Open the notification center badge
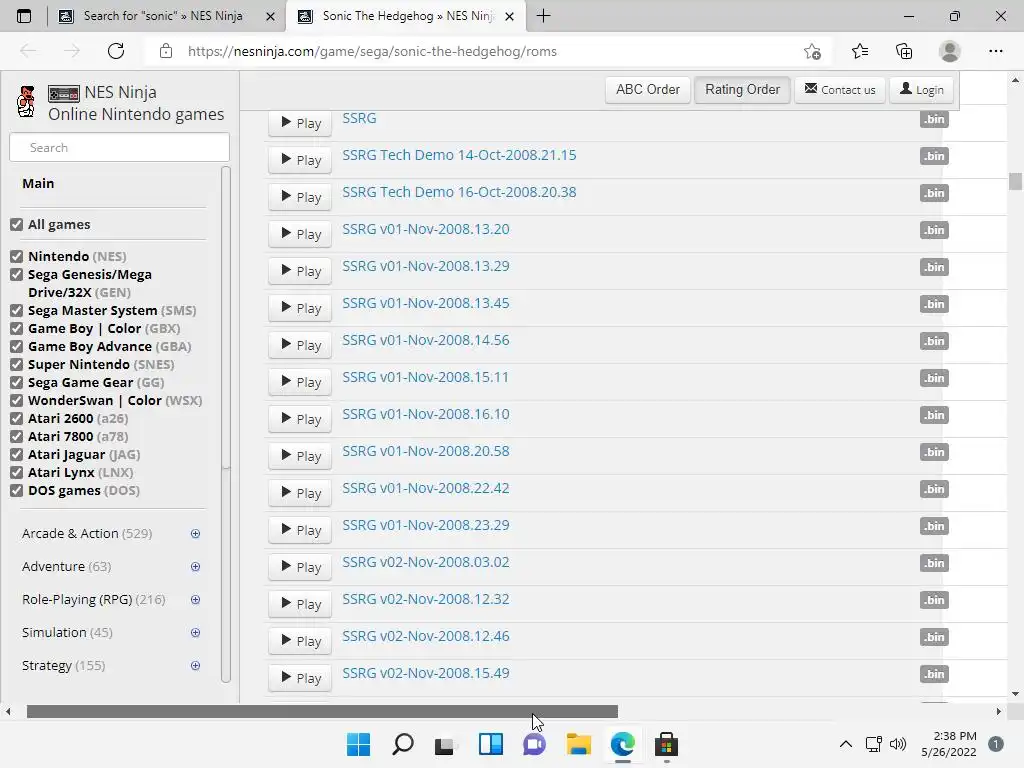 pyautogui.click(x=996, y=744)
